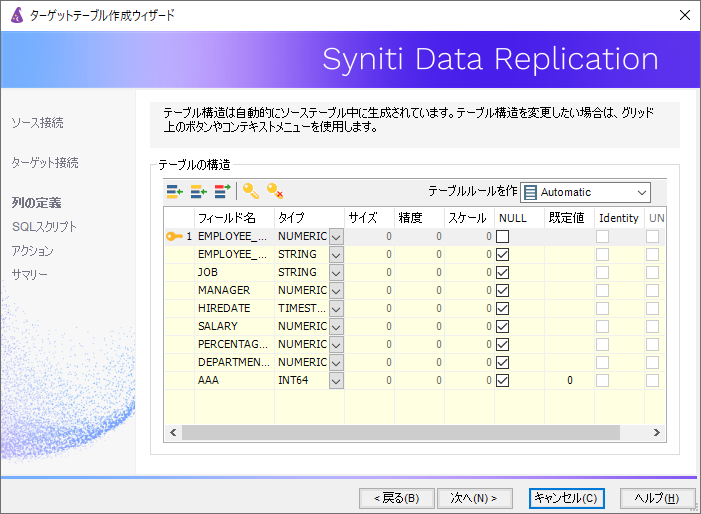Click the set primary key icon
701x514 pixels.
point(251,192)
